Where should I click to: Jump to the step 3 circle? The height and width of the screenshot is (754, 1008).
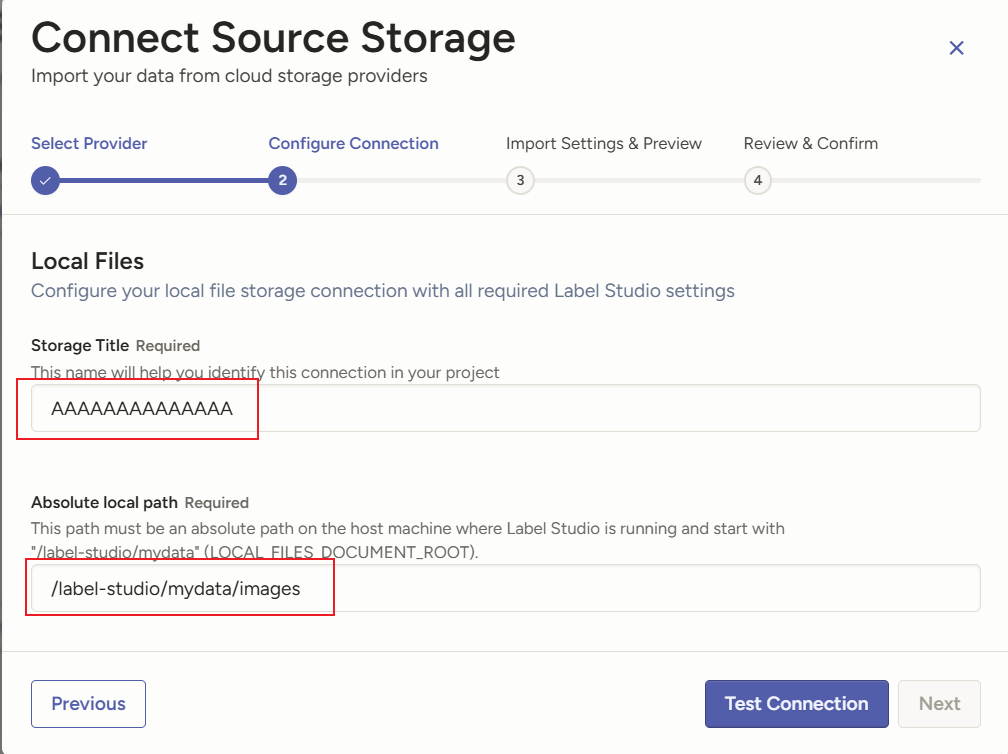[520, 181]
